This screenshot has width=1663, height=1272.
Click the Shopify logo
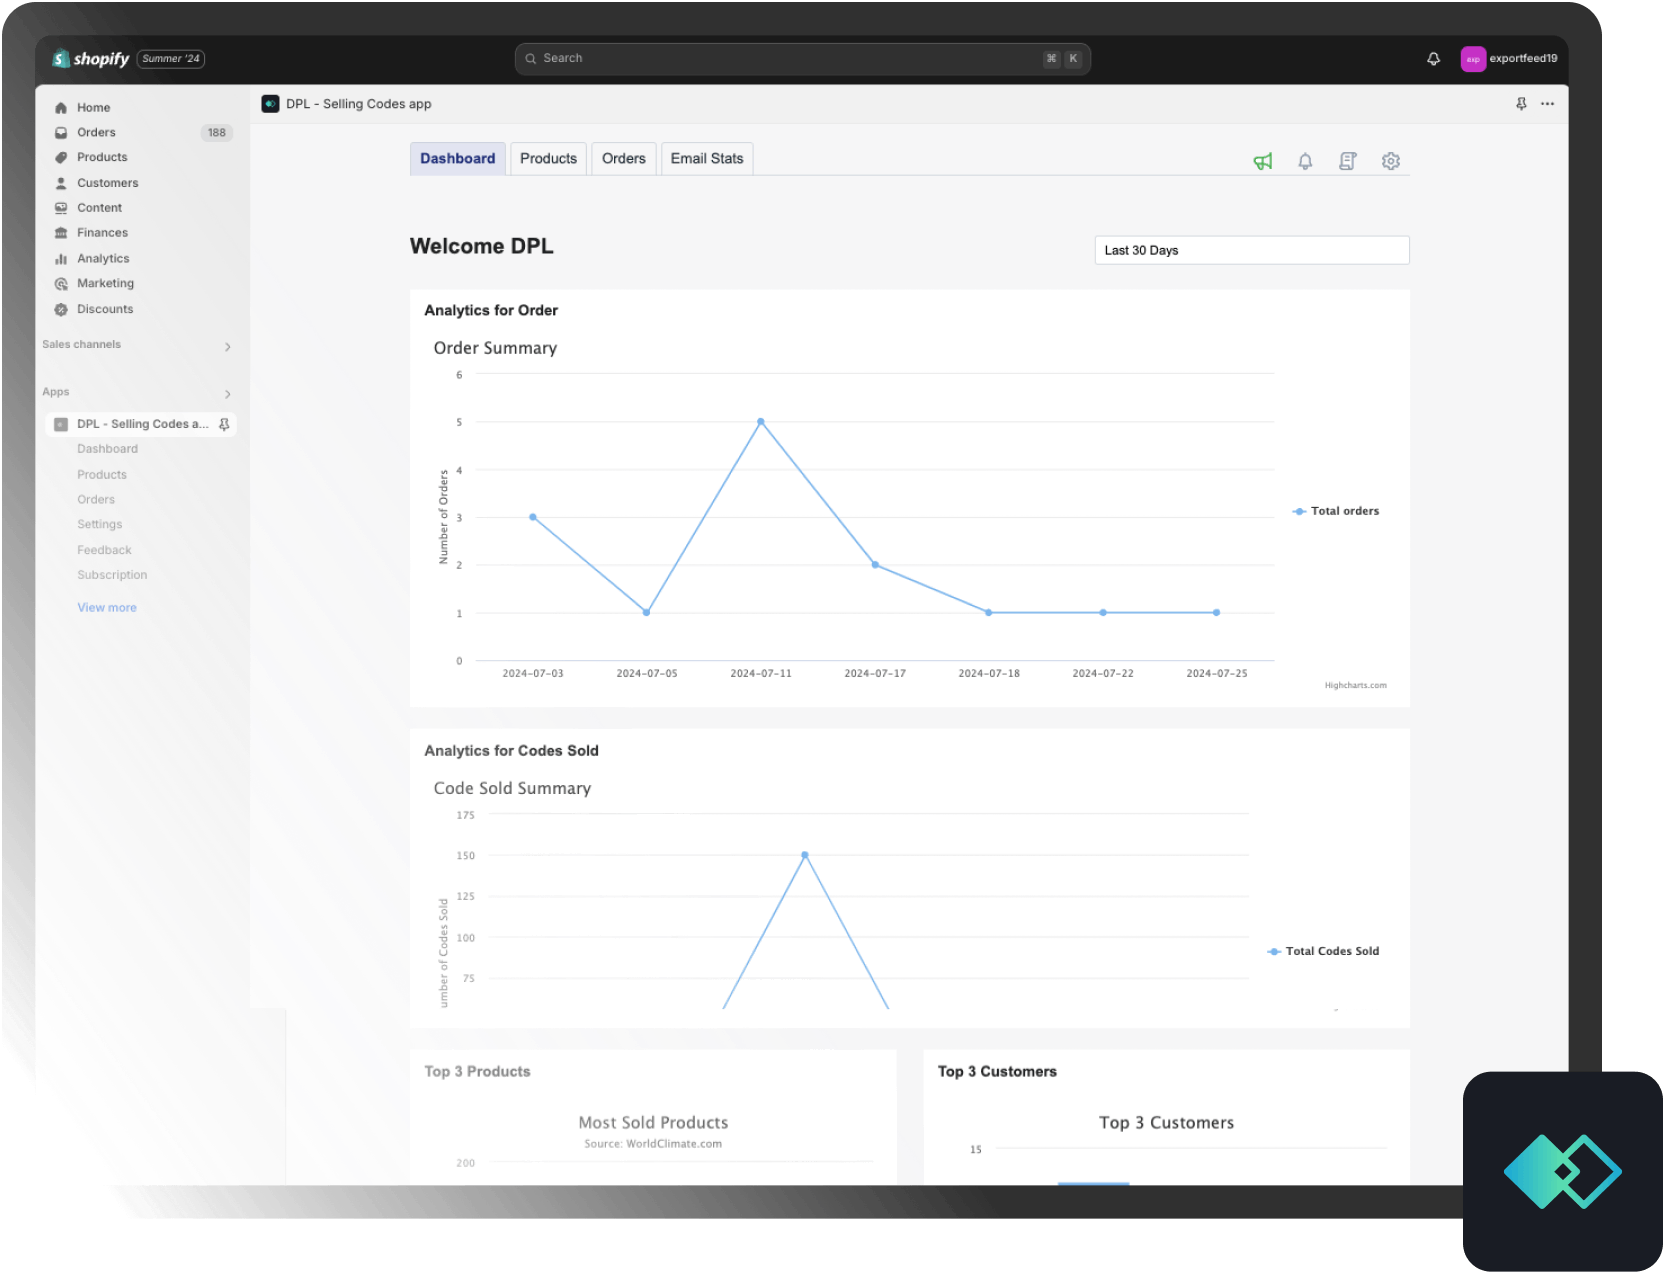pyautogui.click(x=91, y=59)
